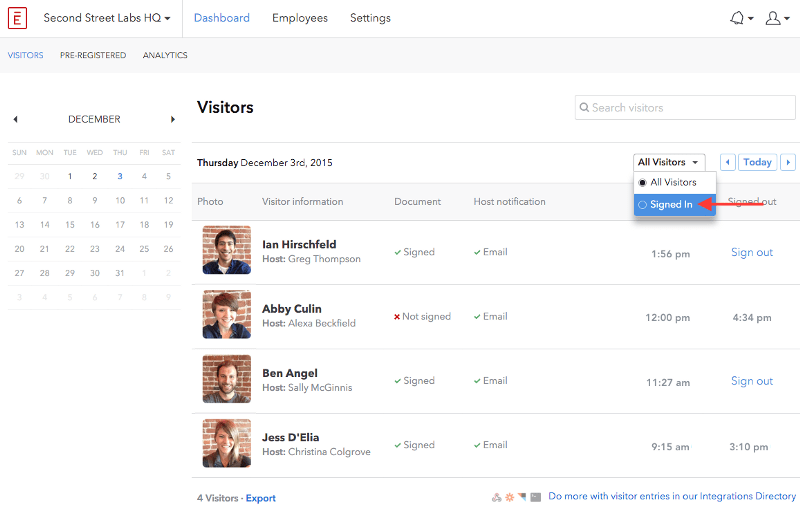Sign out Ian Hirschfeld
This screenshot has height=518, width=800.
click(x=752, y=252)
